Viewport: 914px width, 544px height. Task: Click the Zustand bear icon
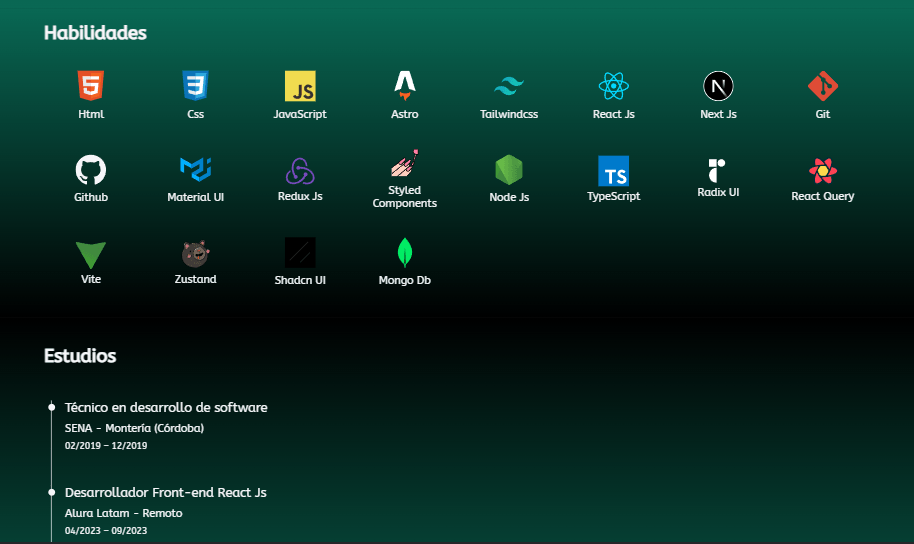195,254
